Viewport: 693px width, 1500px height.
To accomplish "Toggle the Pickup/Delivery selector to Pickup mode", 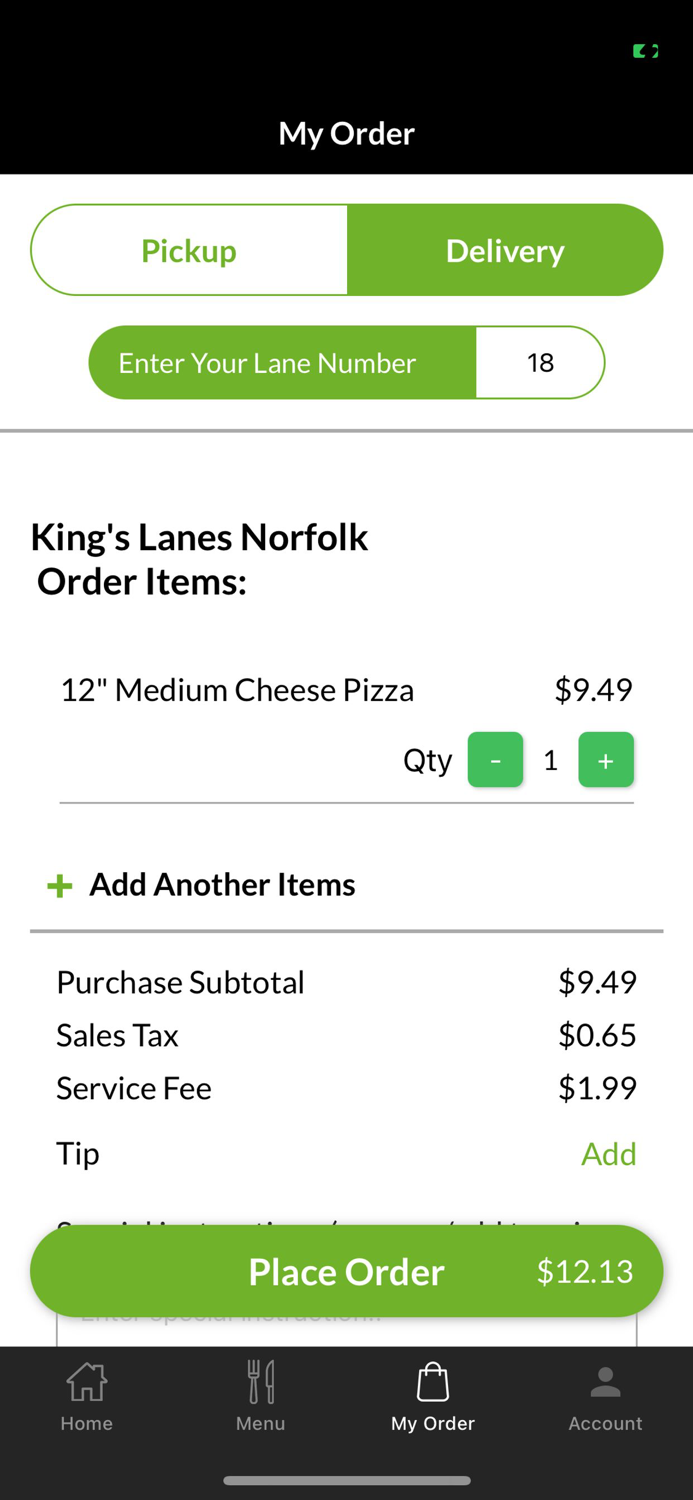I will click(x=189, y=250).
